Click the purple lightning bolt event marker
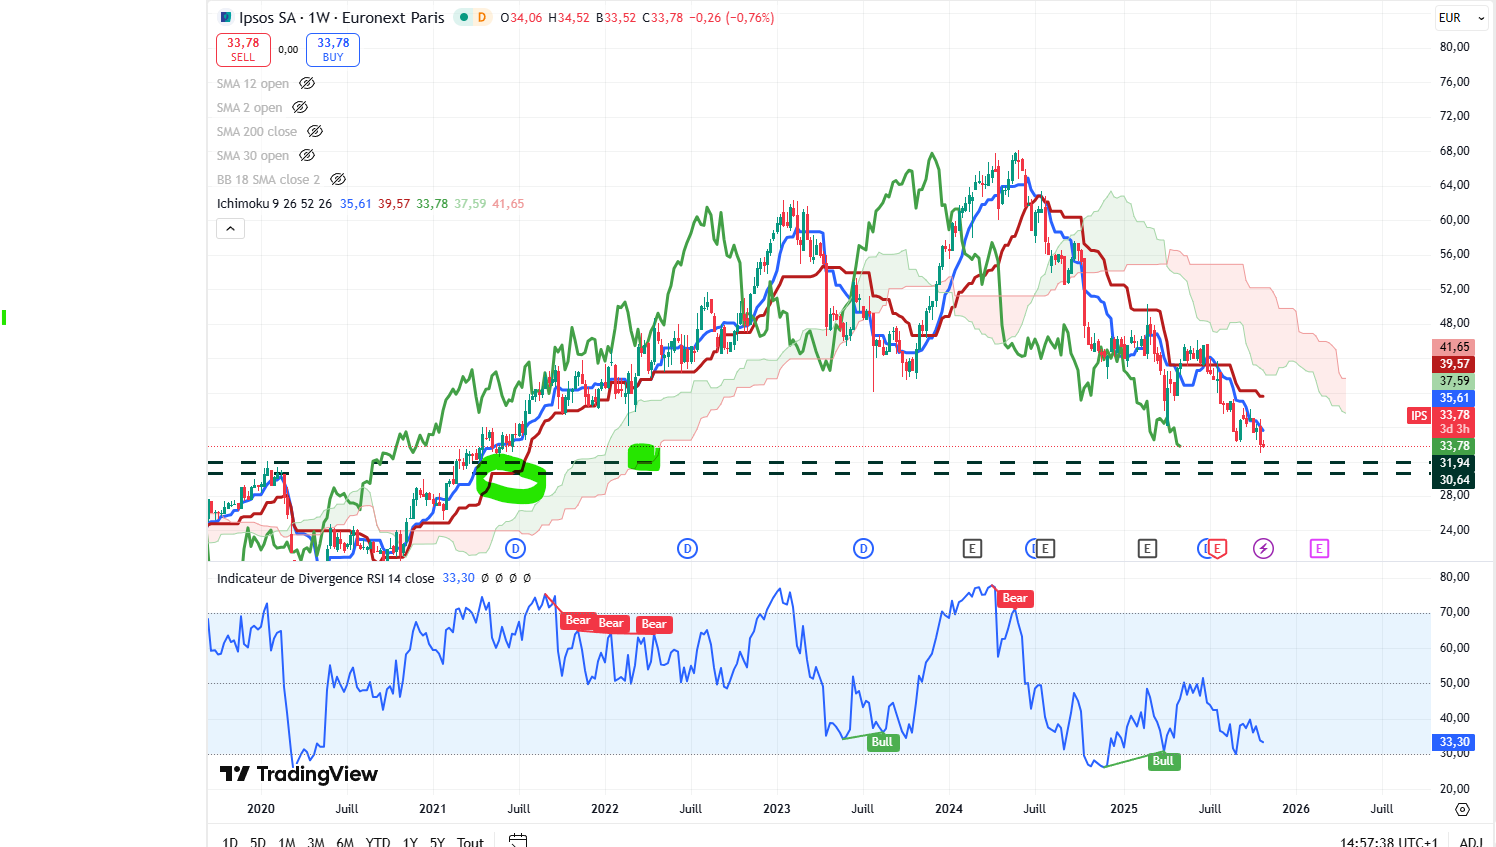This screenshot has width=1496, height=847. (1264, 548)
